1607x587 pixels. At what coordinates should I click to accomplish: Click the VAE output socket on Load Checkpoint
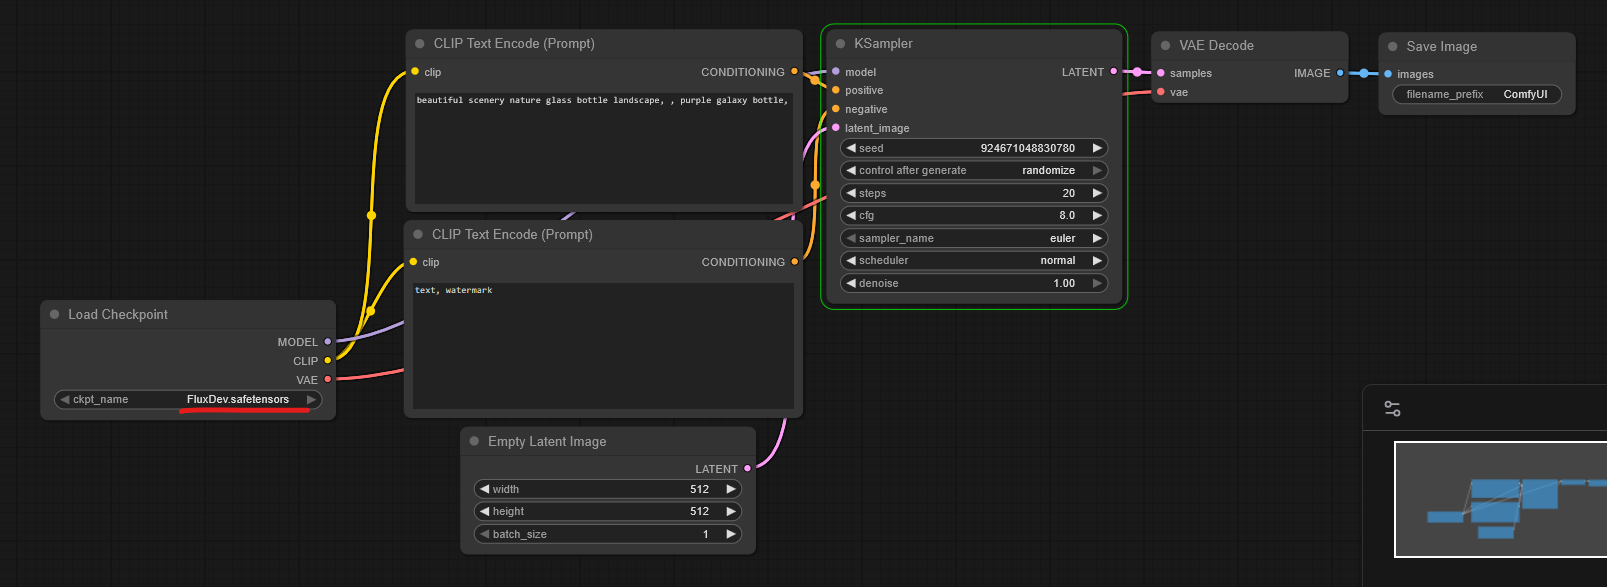(327, 379)
